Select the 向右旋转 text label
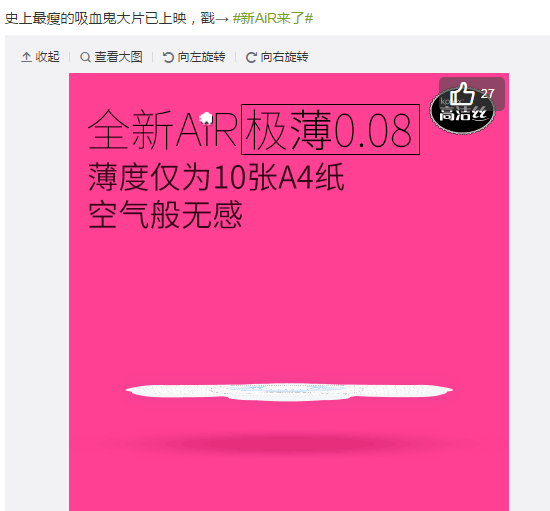This screenshot has width=550, height=511. (x=284, y=57)
